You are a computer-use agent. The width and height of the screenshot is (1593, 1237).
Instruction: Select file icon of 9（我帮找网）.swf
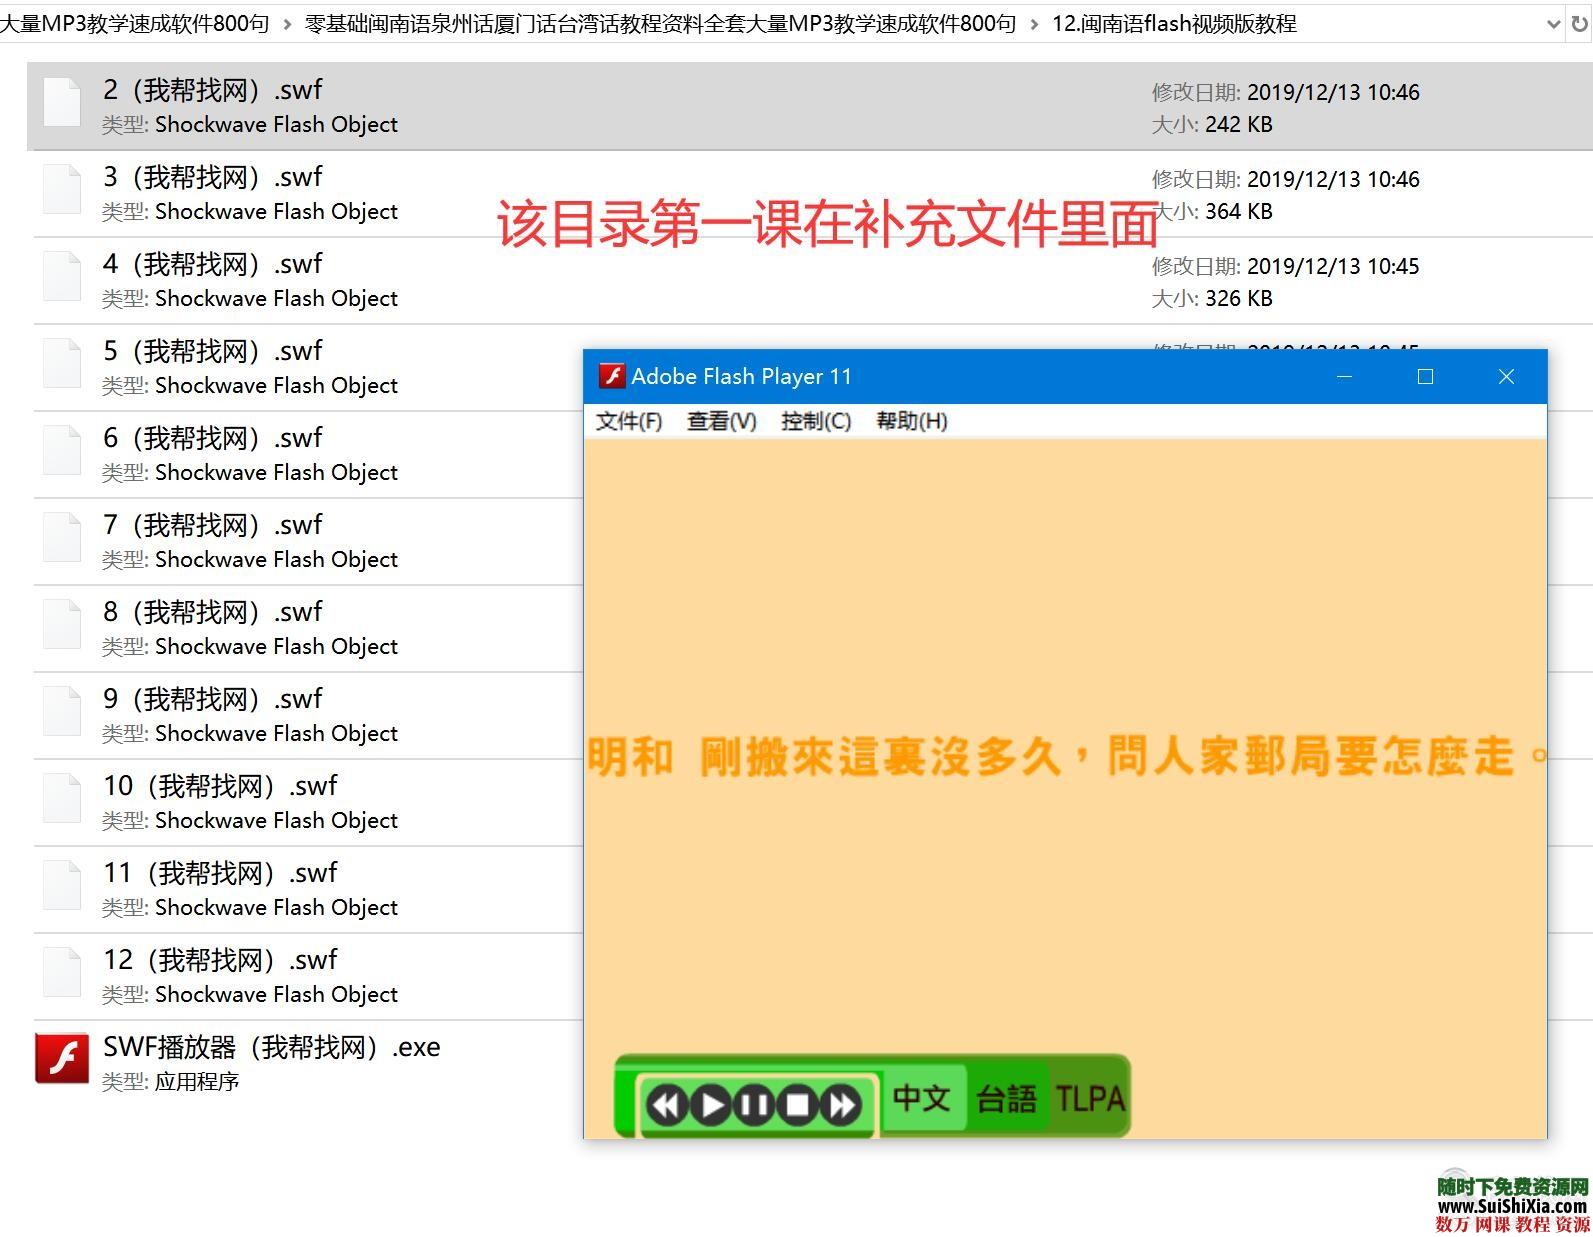62,711
